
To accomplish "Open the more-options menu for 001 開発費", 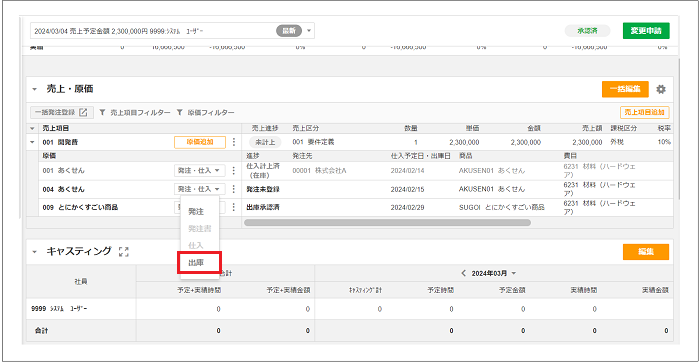I will click(233, 142).
